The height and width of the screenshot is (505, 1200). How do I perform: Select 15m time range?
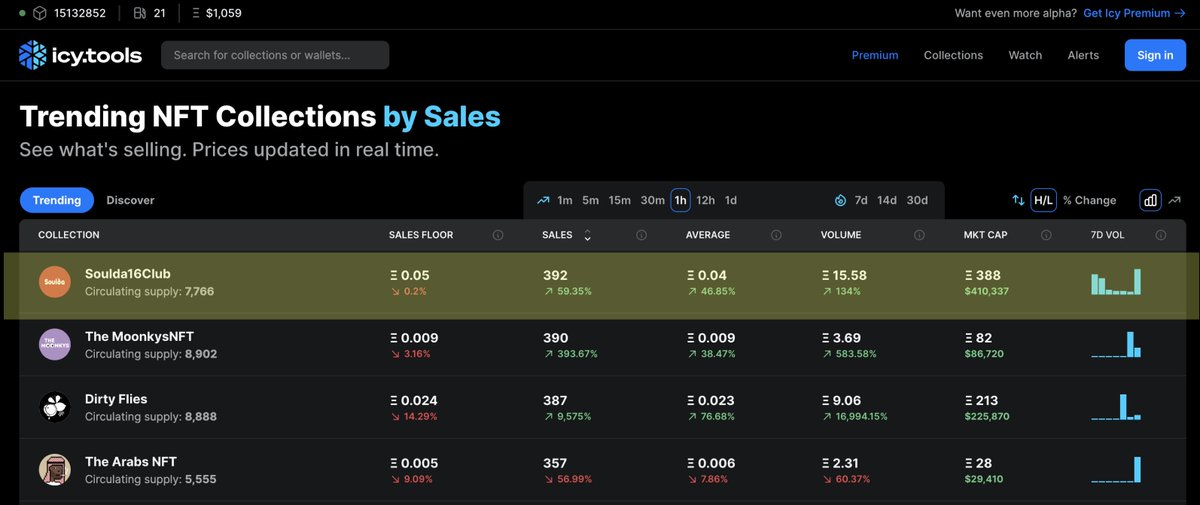619,200
